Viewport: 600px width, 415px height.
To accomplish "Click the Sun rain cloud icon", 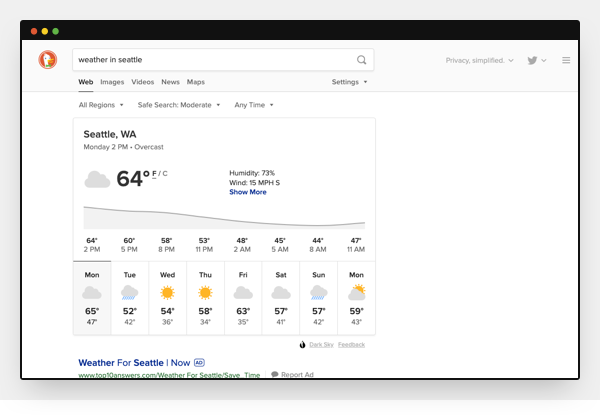I will pyautogui.click(x=318, y=293).
